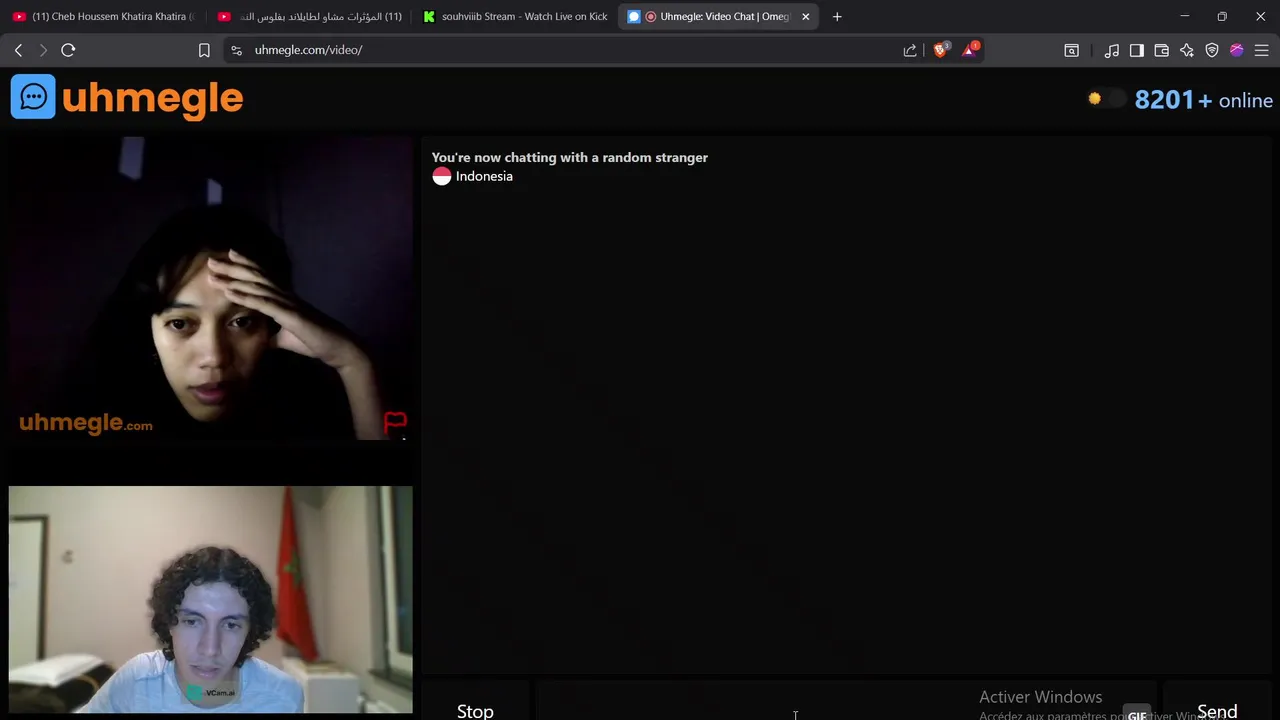
Task: Open a new browser tab
Action: 837,16
